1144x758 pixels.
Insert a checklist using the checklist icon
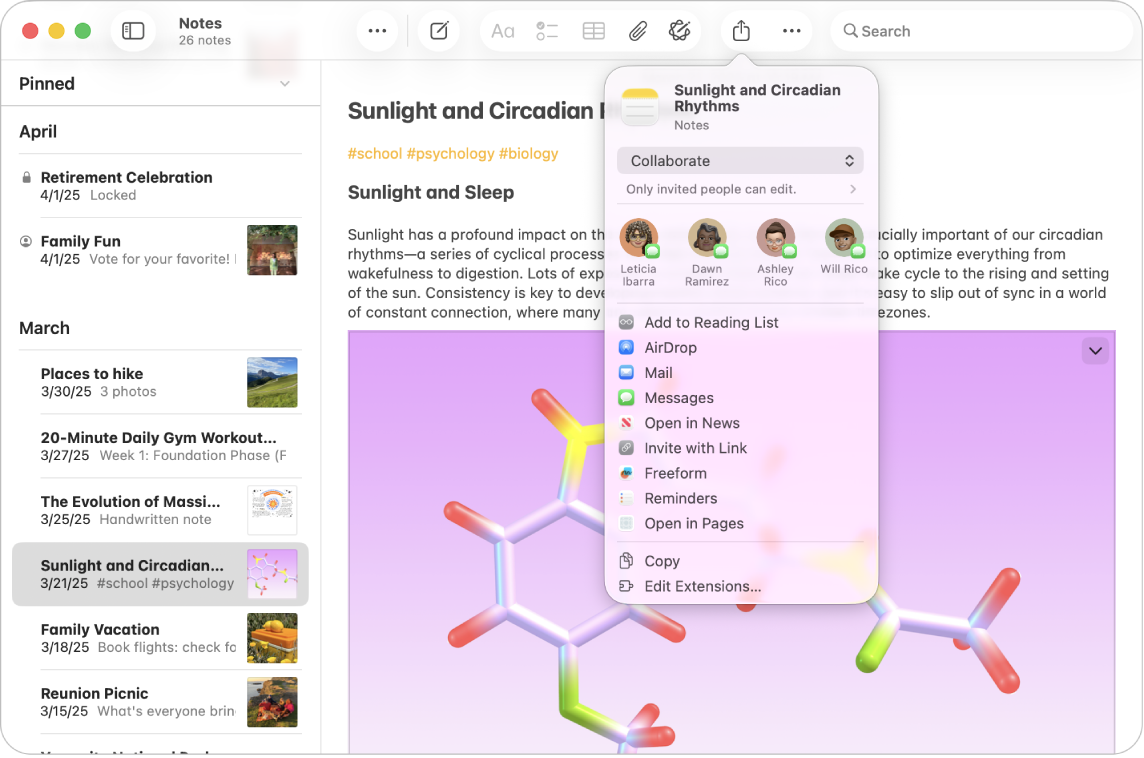547,31
